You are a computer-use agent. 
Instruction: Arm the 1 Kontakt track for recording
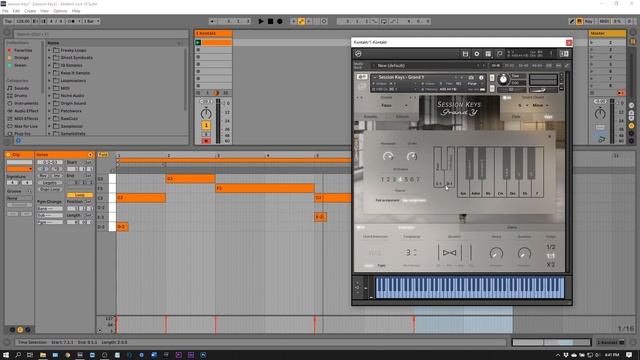click(206, 141)
